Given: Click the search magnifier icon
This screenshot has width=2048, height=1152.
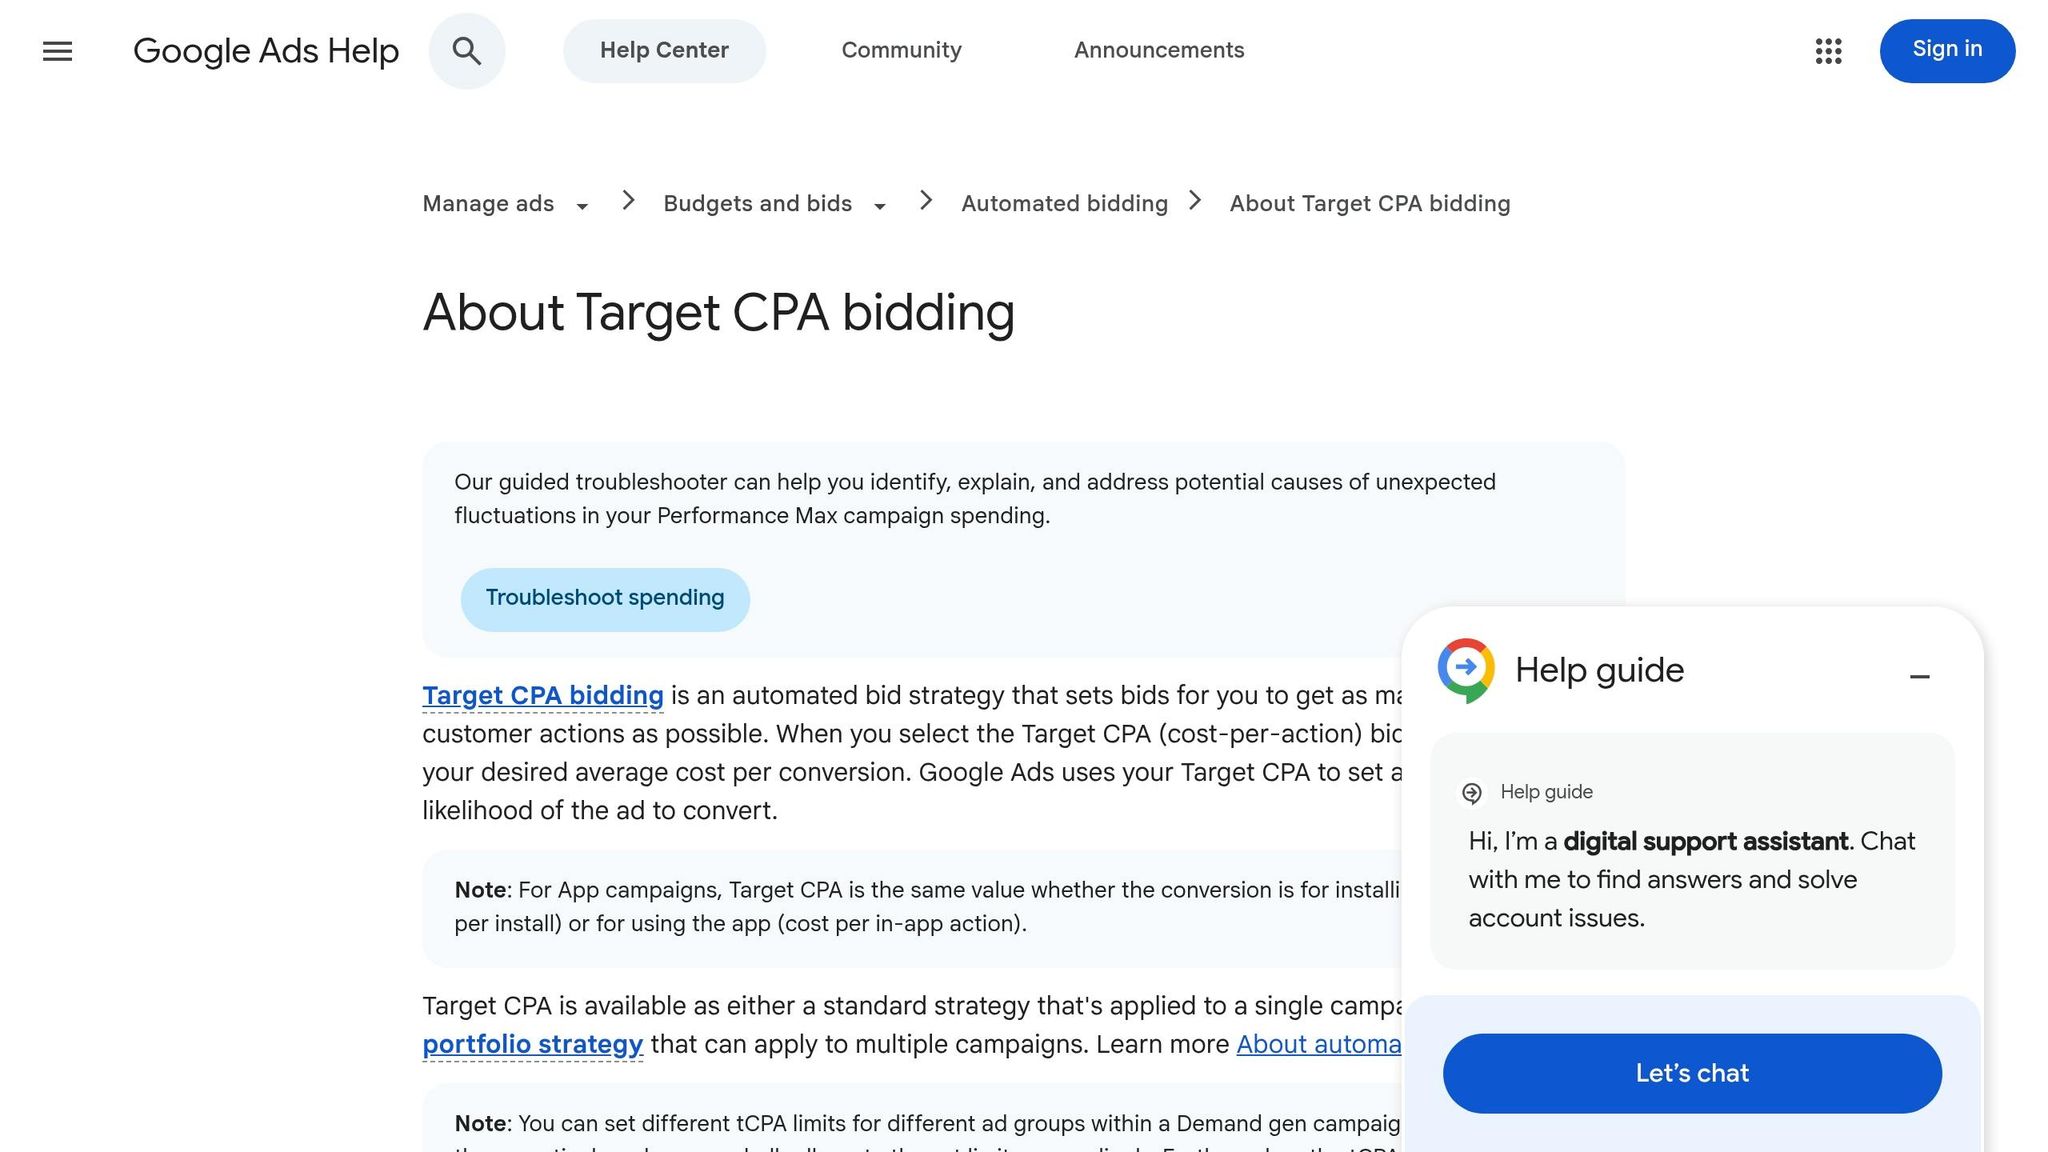Looking at the screenshot, I should 466,51.
